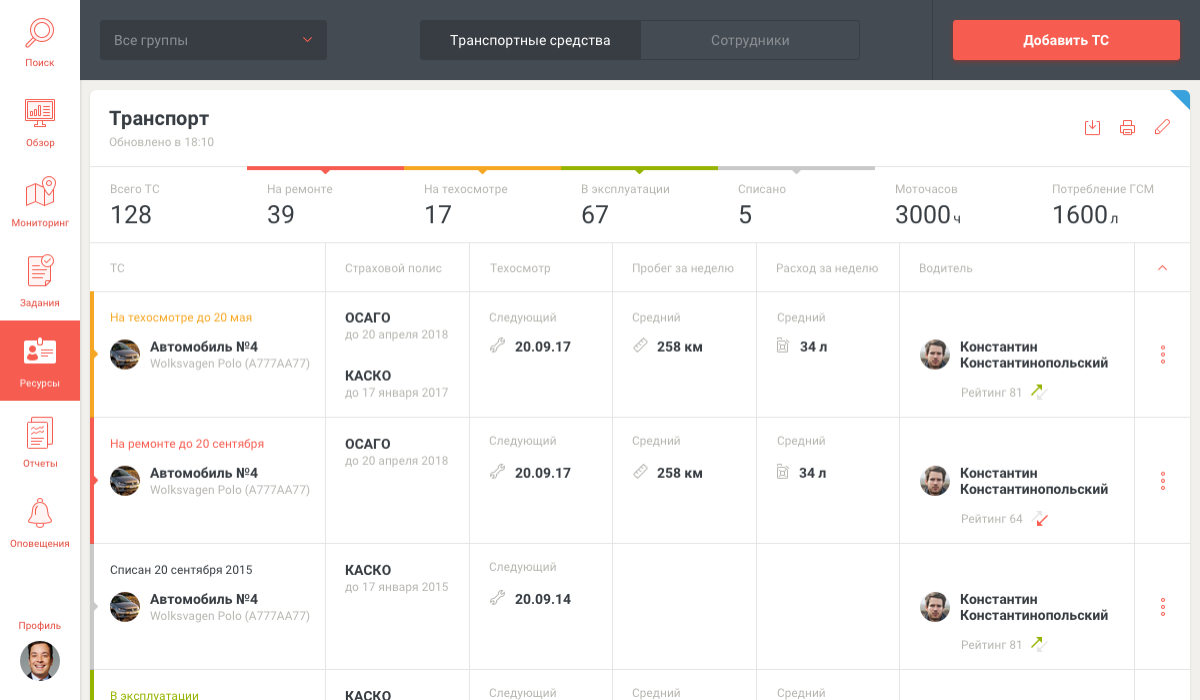Image resolution: width=1200 pixels, height=700 pixels.
Task: Click На ремонте до 20 сентября status
Action: coord(187,443)
